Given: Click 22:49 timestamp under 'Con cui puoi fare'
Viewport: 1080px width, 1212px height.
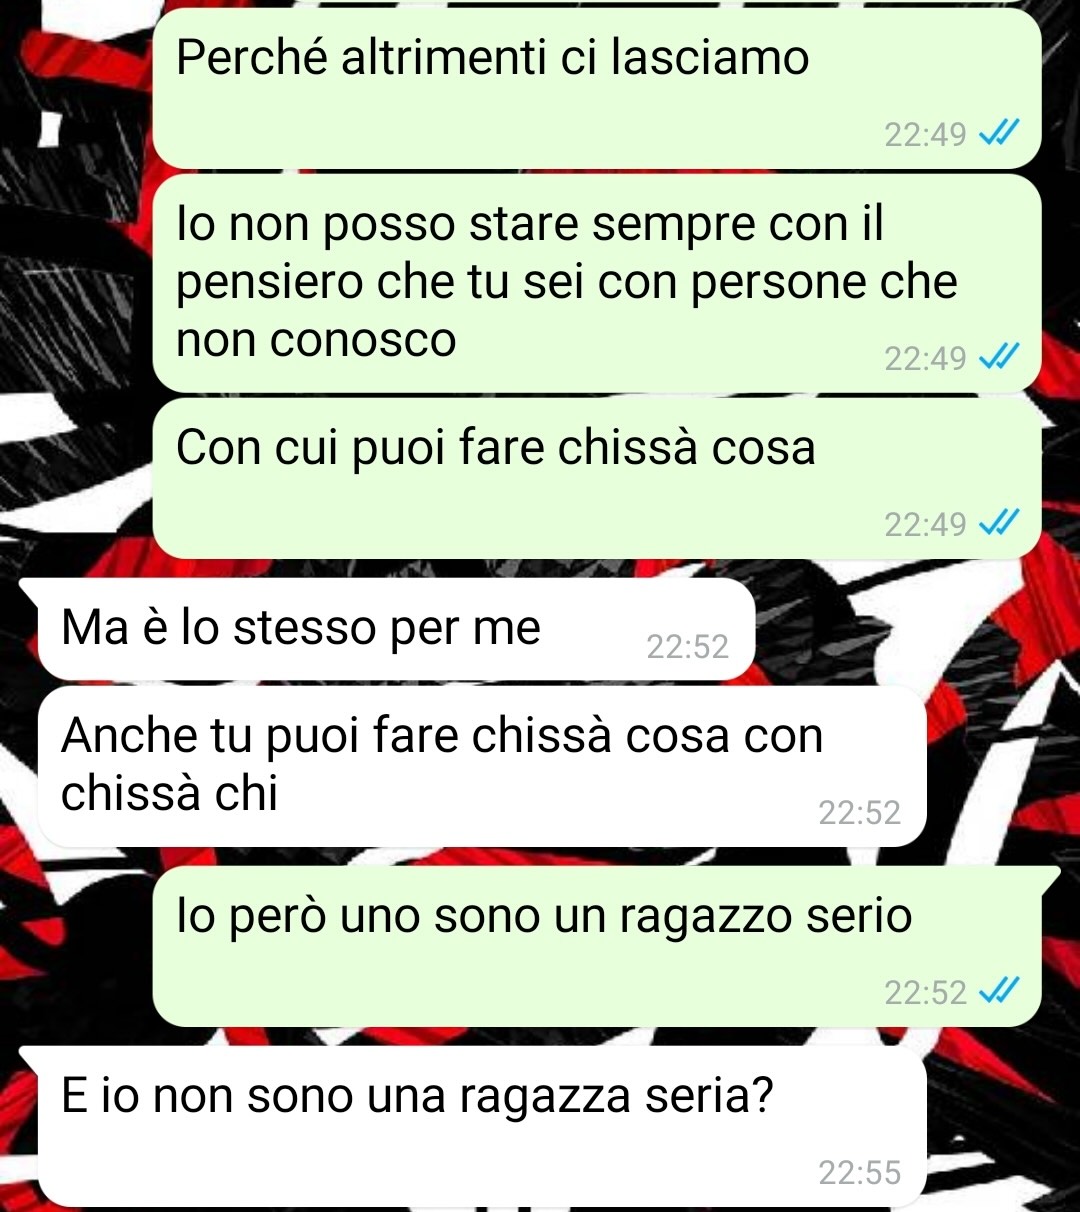Looking at the screenshot, I should [925, 524].
